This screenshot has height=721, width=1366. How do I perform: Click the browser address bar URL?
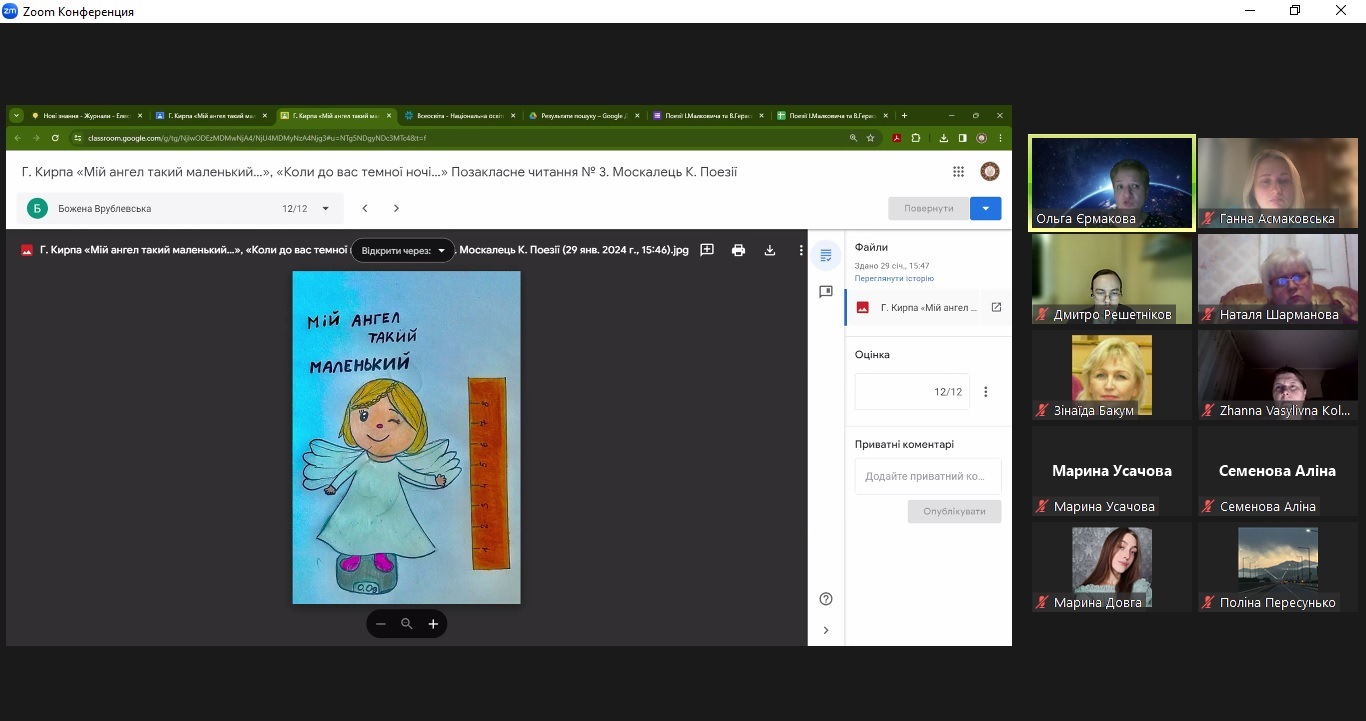(x=257, y=138)
